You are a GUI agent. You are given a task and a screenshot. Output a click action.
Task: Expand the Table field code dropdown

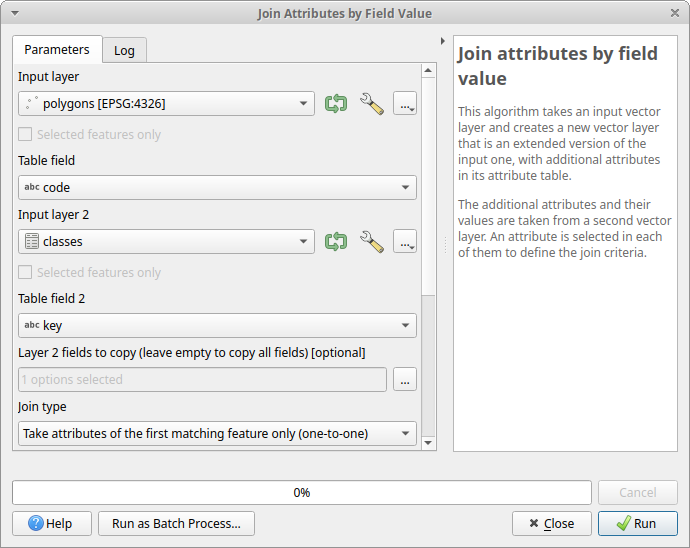coord(217,187)
